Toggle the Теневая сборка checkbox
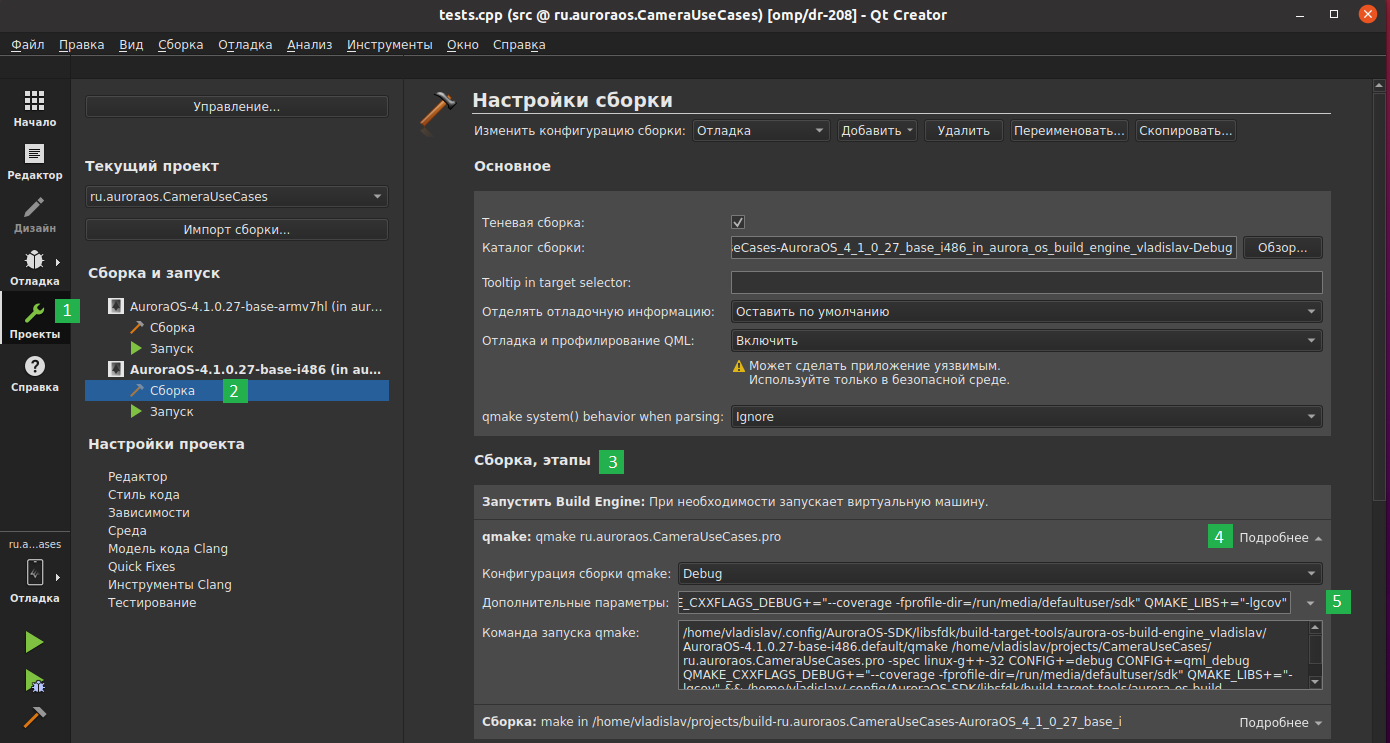Viewport: 1390px width, 743px height. coord(738,222)
